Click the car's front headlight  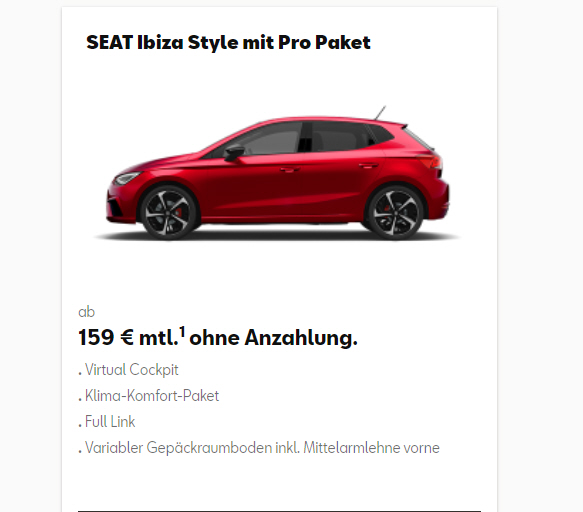(127, 178)
